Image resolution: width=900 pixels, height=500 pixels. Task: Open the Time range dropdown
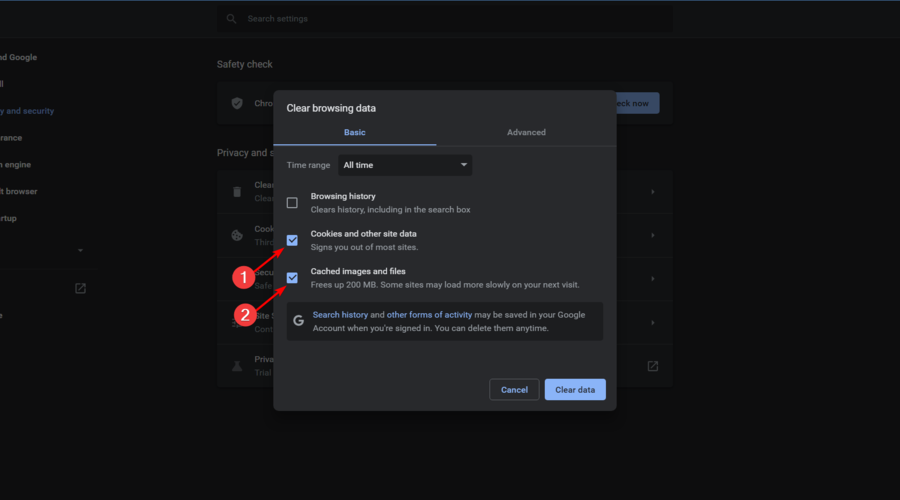pyautogui.click(x=405, y=165)
